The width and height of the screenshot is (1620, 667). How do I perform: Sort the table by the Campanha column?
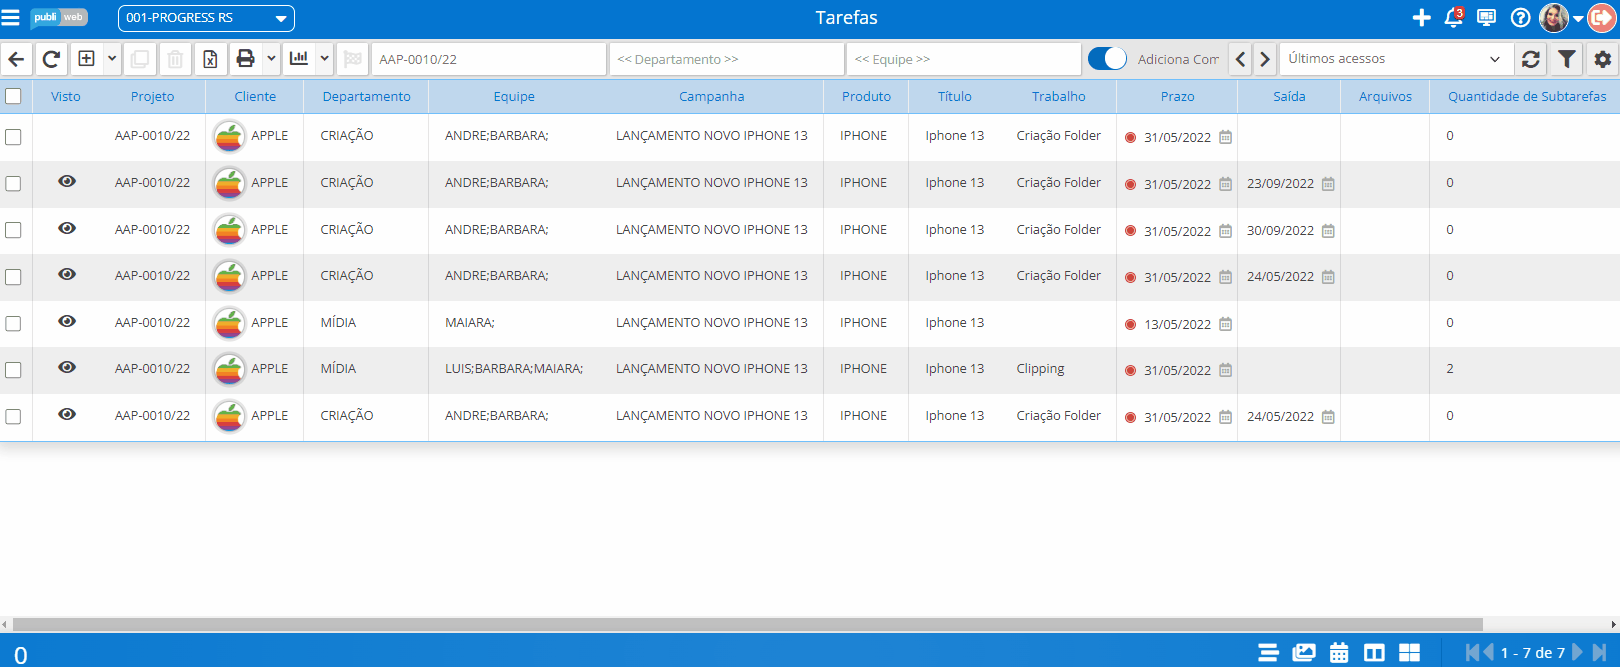click(711, 97)
